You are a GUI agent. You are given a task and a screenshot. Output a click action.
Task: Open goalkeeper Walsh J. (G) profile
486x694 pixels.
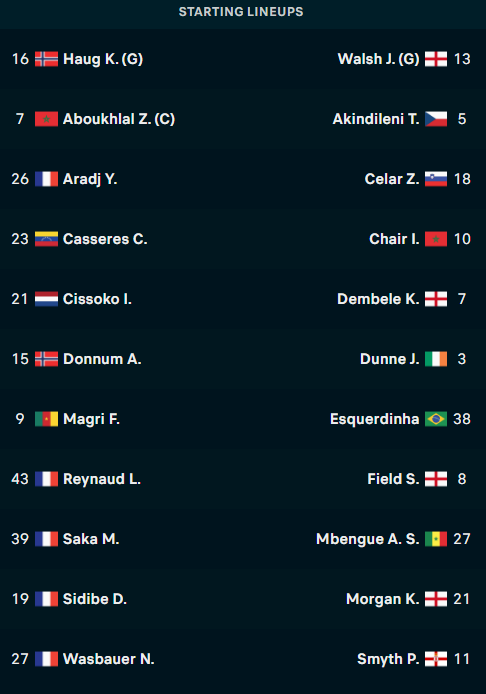point(378,59)
